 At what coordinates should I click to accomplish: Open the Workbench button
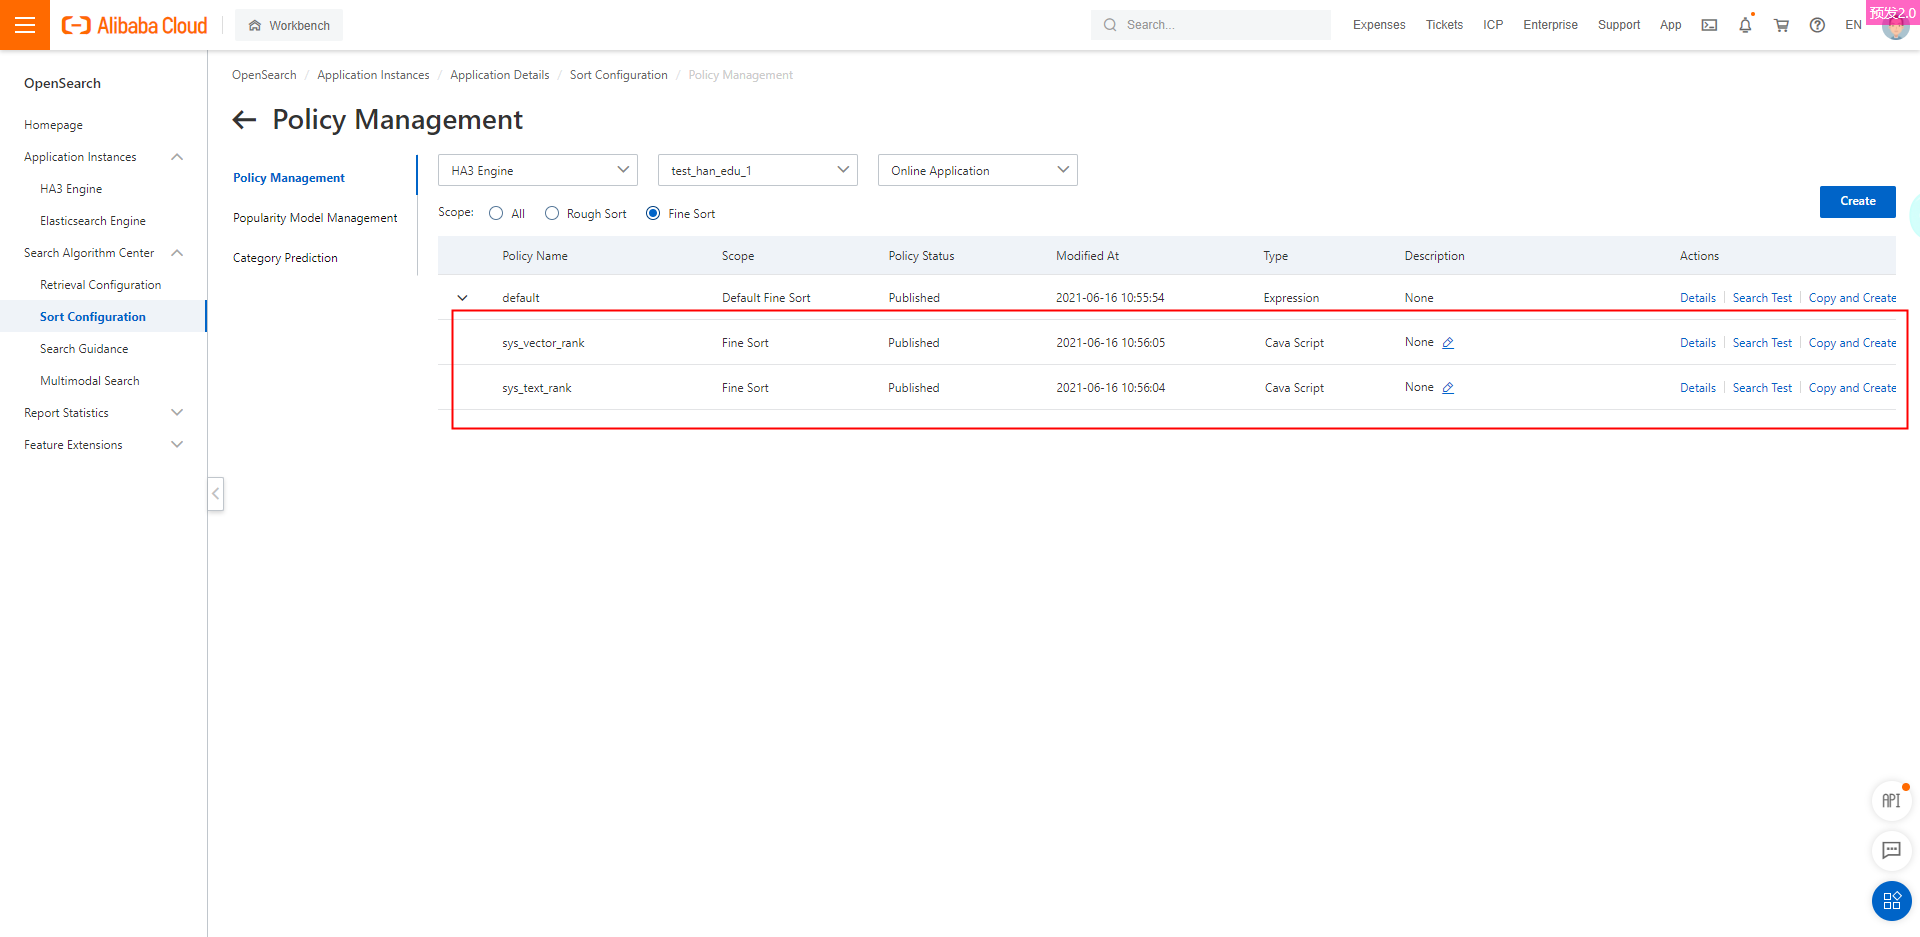(289, 25)
